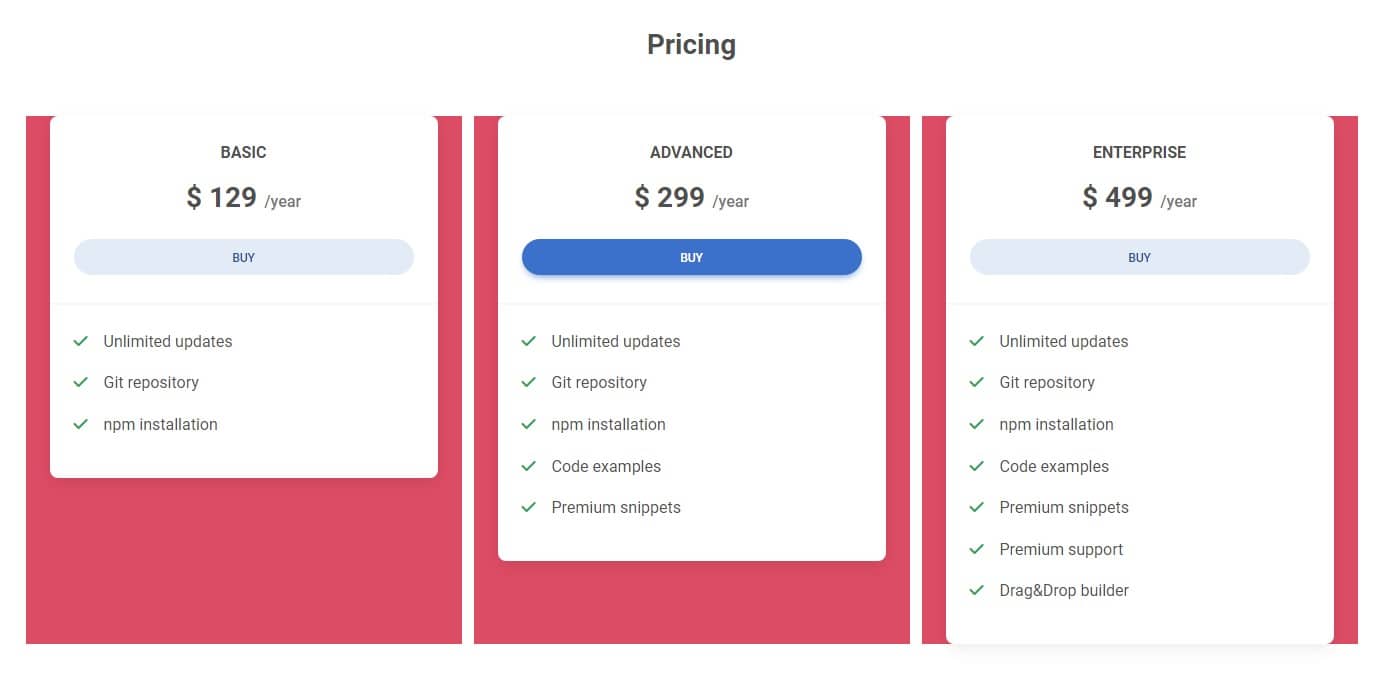Screen dimensions: 1388x679
Task: Select the BASIC plan title
Action: coord(243,152)
